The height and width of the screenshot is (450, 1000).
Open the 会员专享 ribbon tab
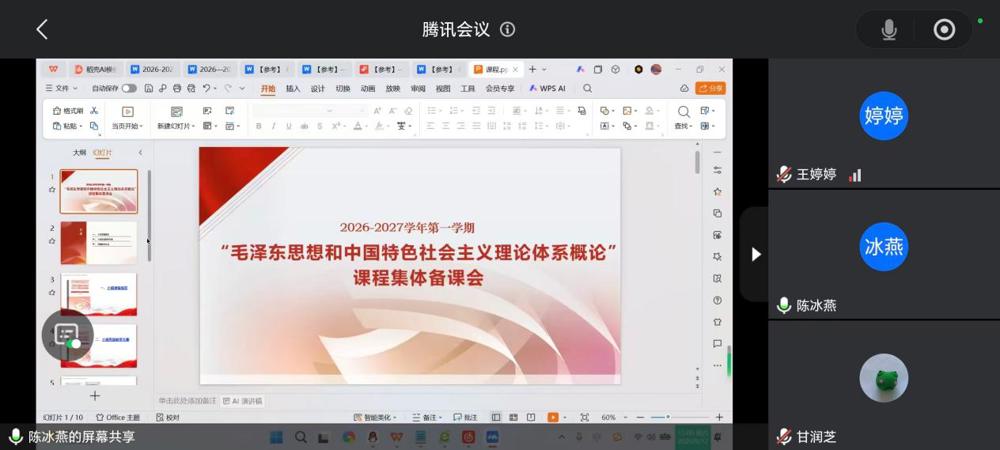click(500, 89)
